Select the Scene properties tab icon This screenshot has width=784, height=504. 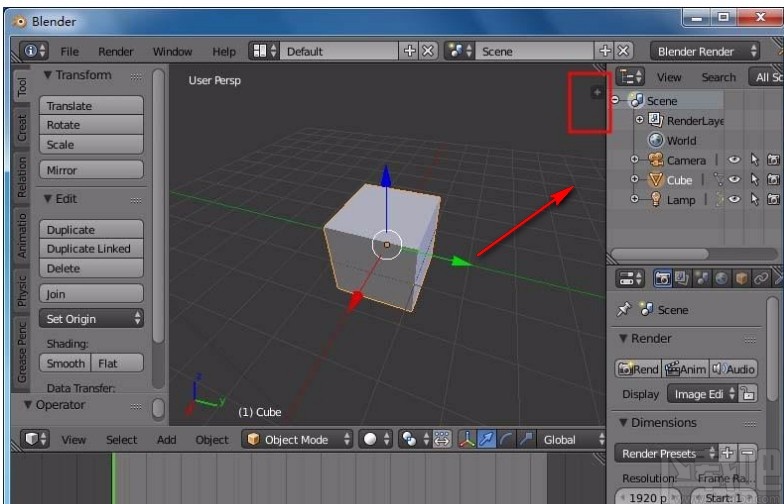702,278
